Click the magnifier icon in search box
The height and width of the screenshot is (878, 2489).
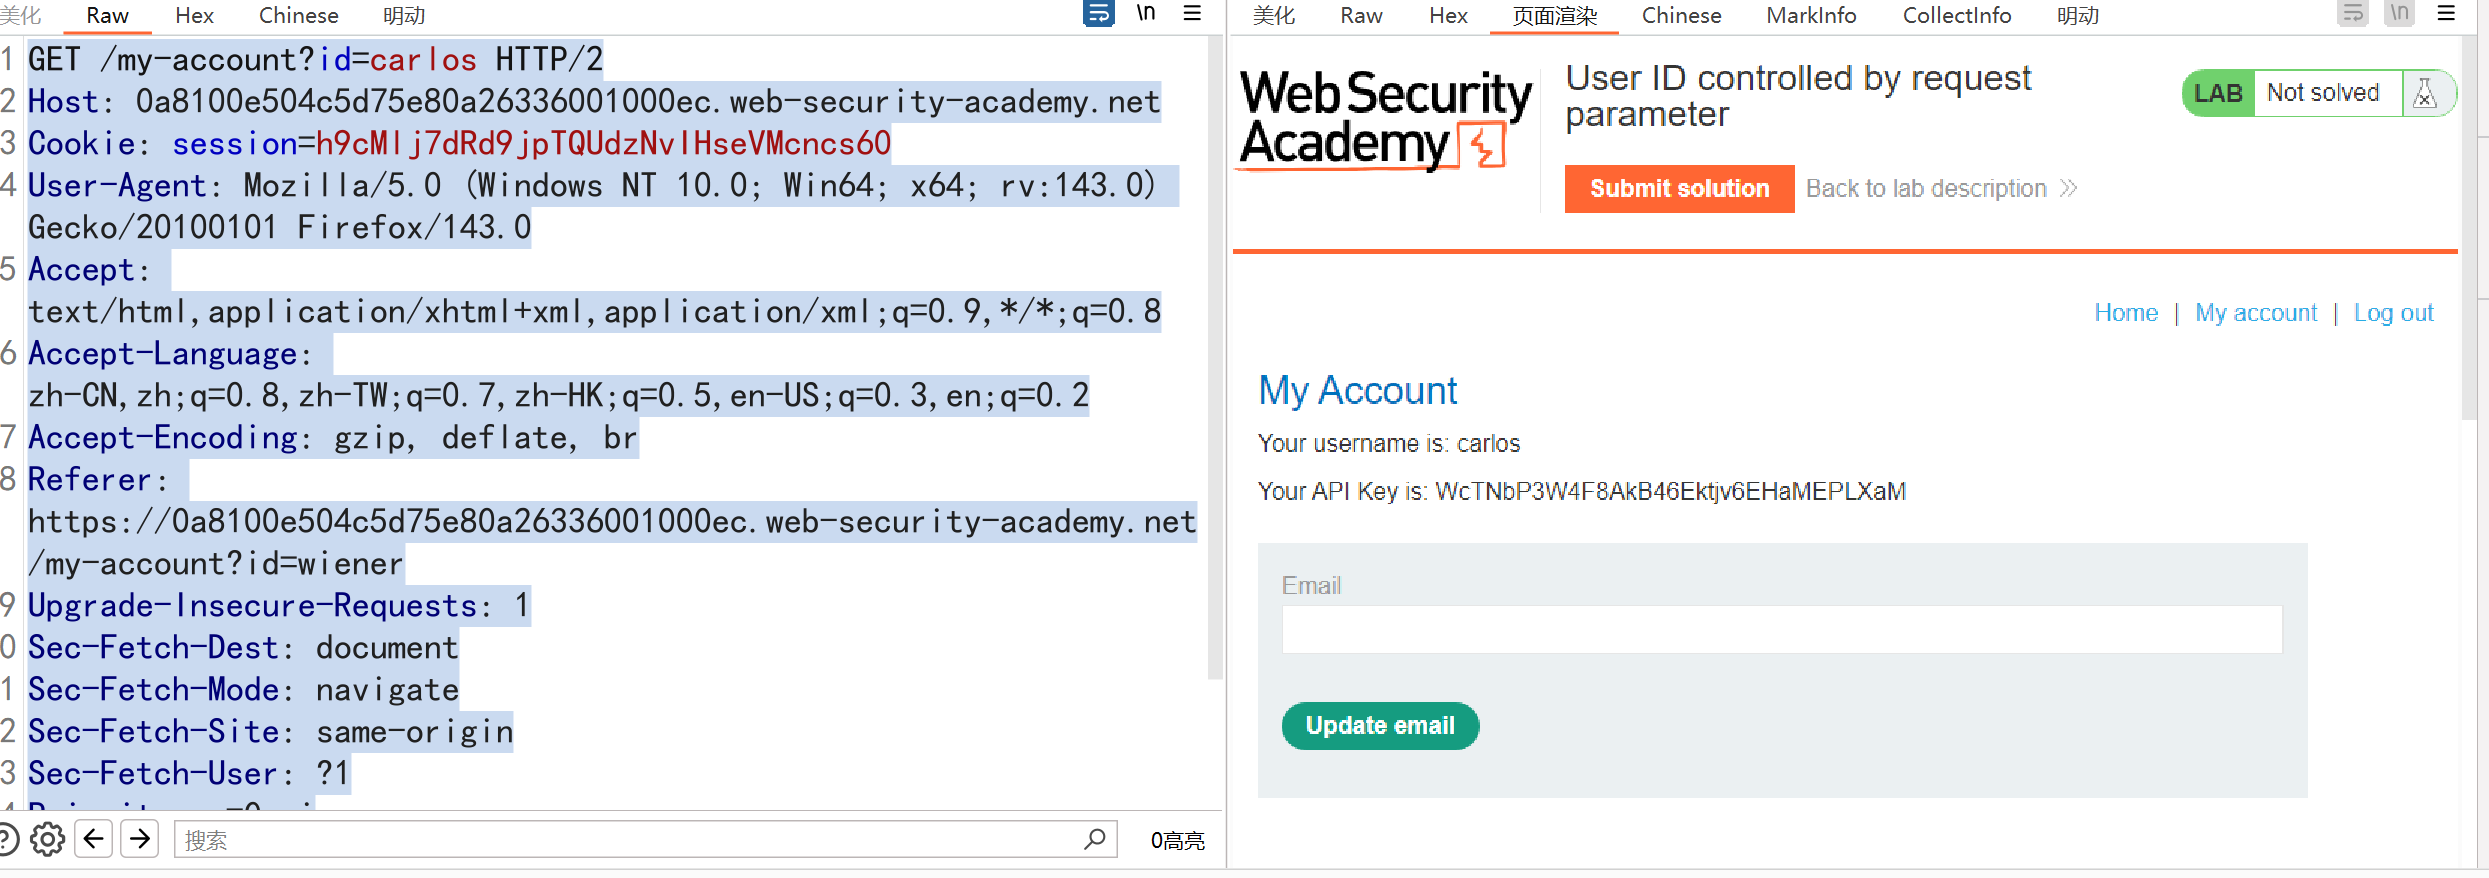(x=1094, y=839)
